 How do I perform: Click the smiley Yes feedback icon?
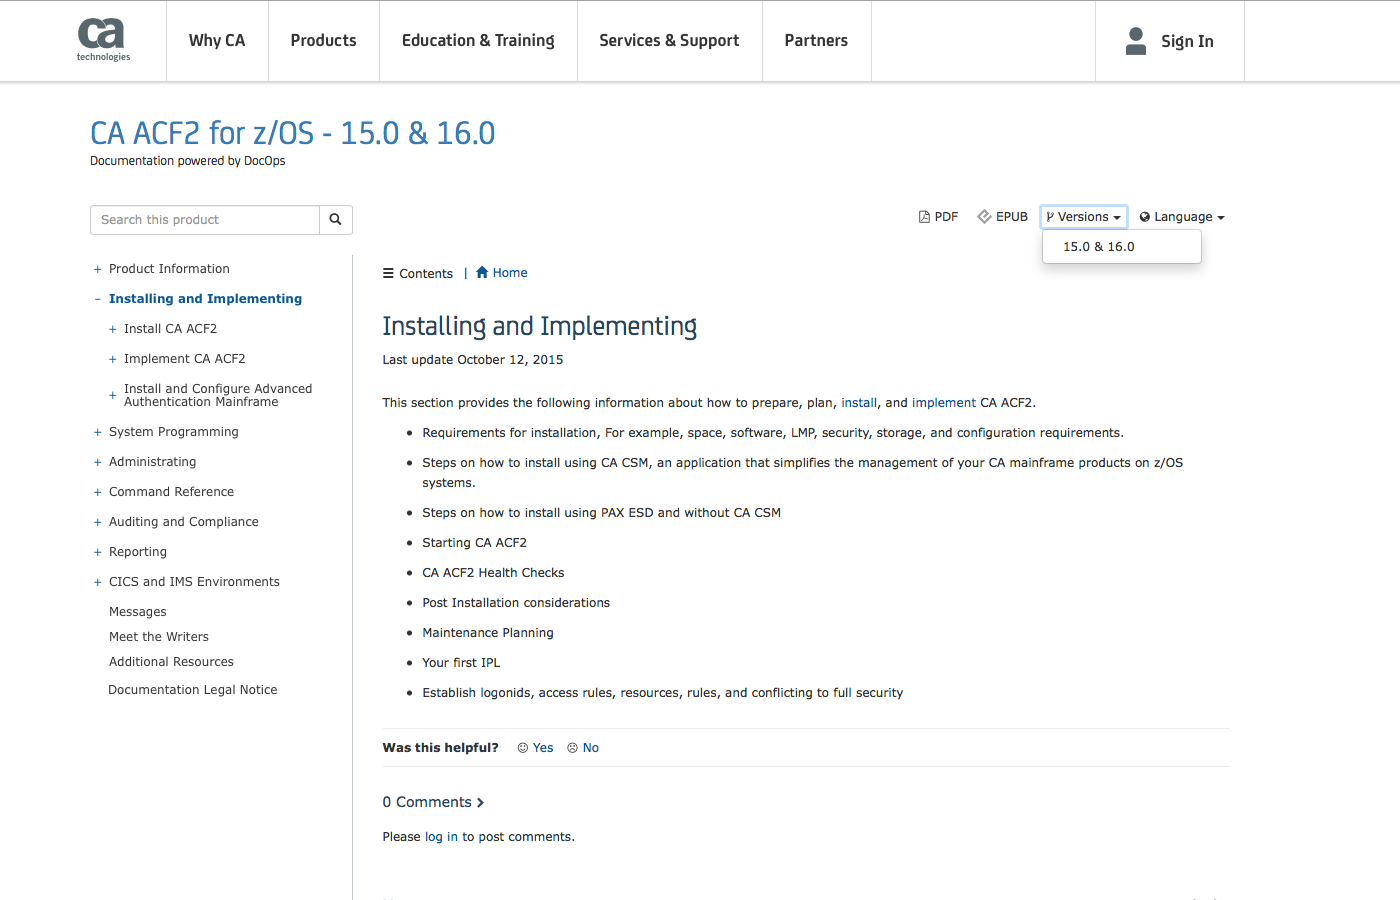pyautogui.click(x=522, y=747)
